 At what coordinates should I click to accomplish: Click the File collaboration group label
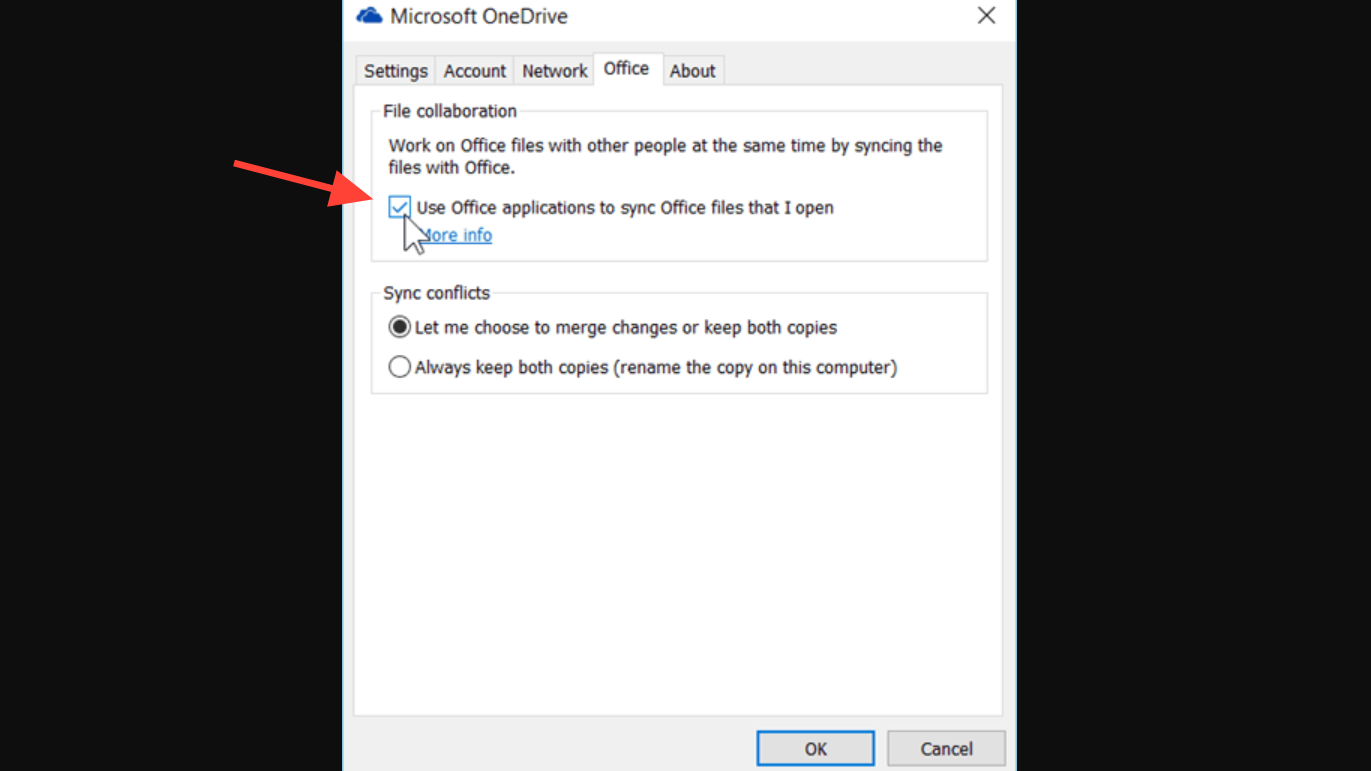coord(450,111)
